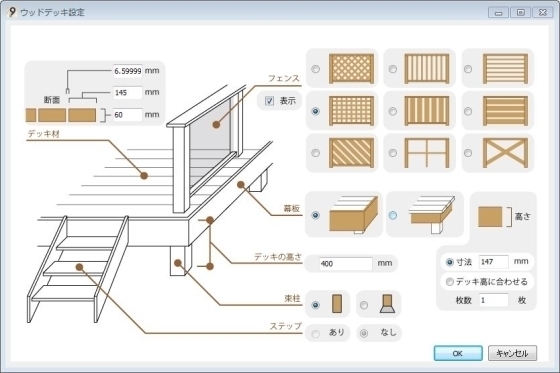Select the full skirt board radio button

(315, 215)
